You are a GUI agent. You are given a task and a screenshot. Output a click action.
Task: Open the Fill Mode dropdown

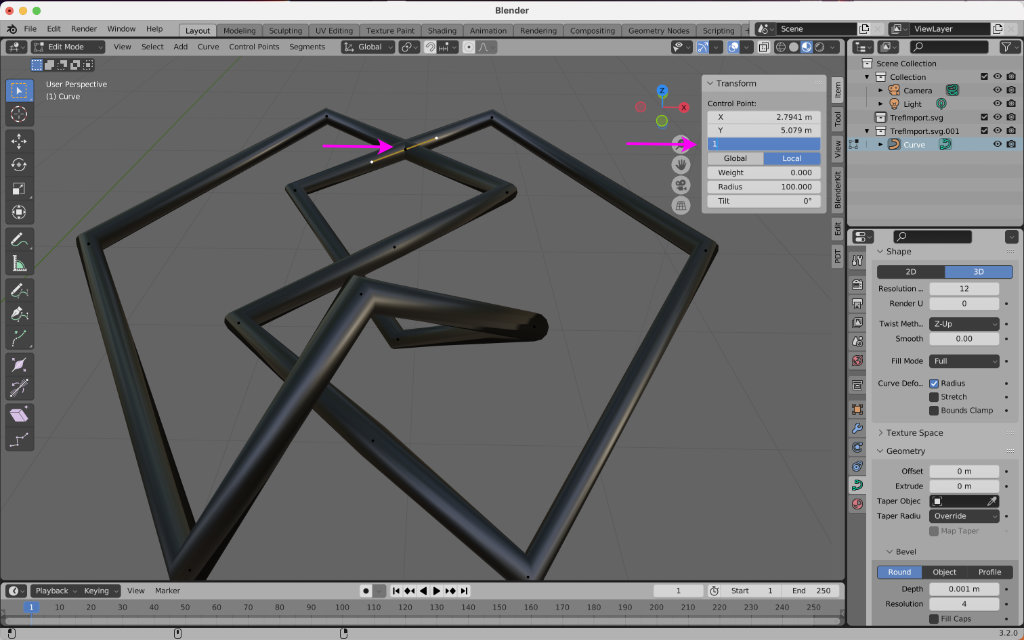(964, 361)
